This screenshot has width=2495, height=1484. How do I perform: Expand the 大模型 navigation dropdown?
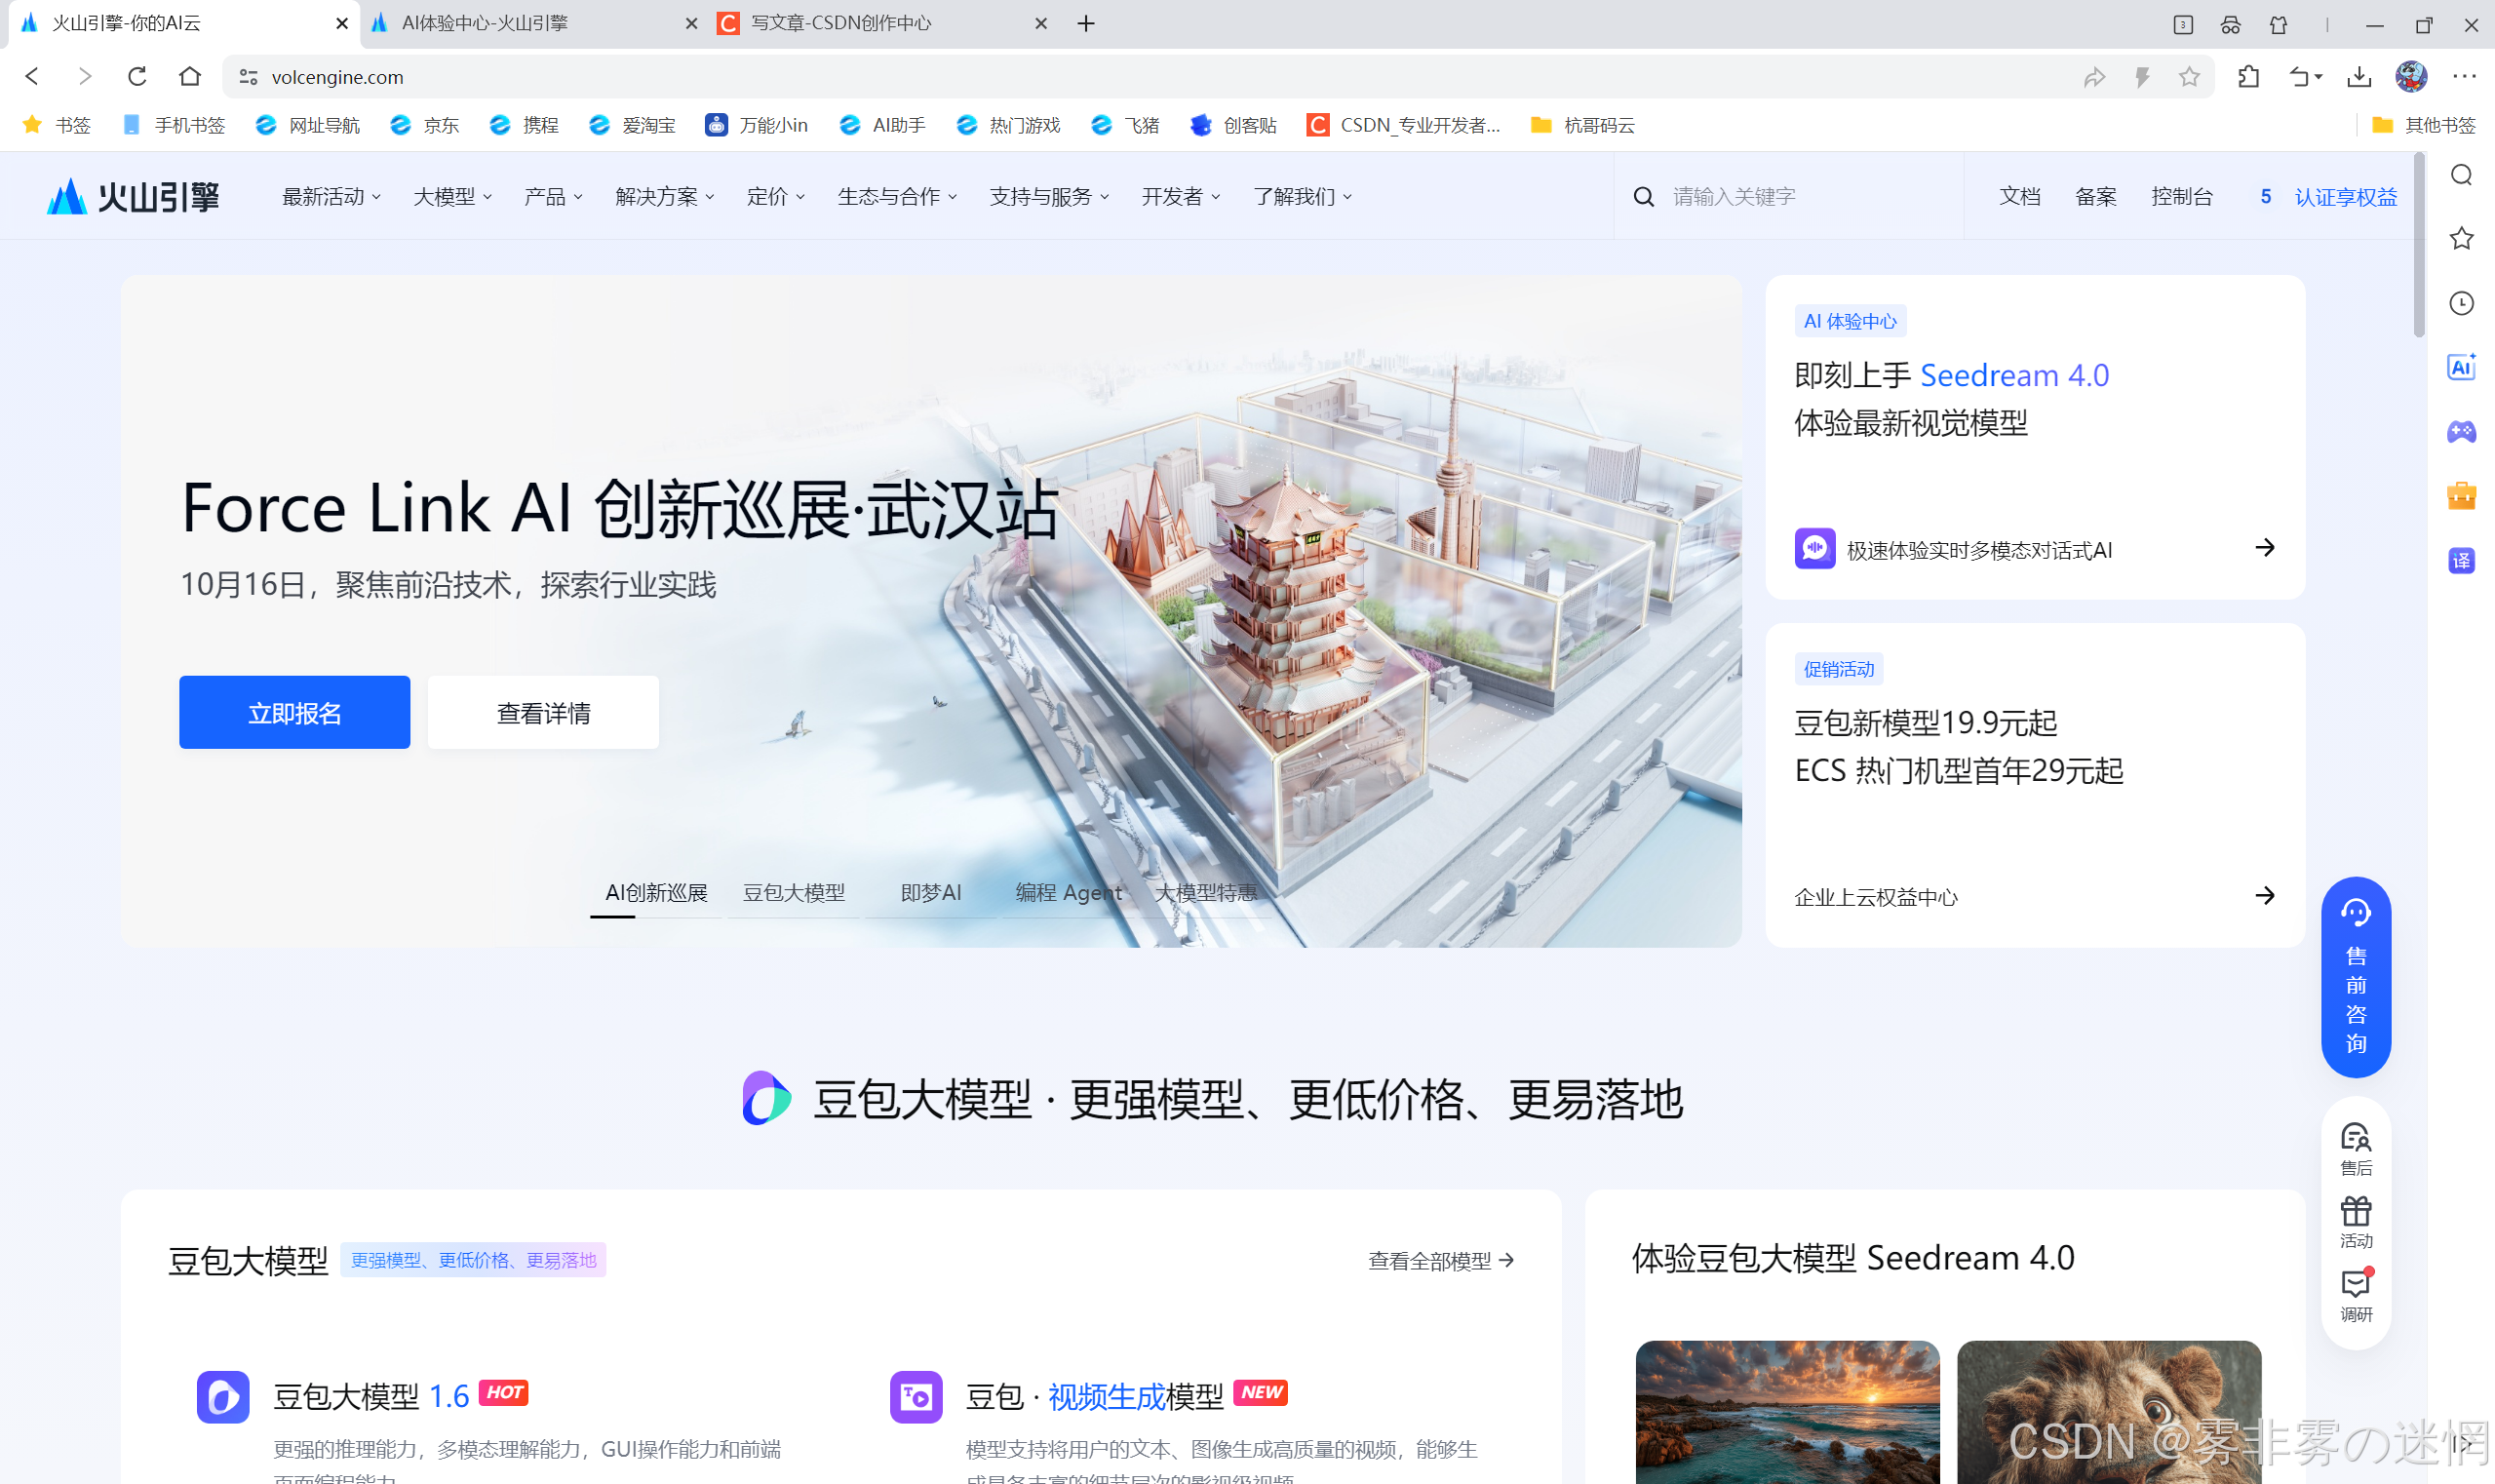pyautogui.click(x=452, y=197)
